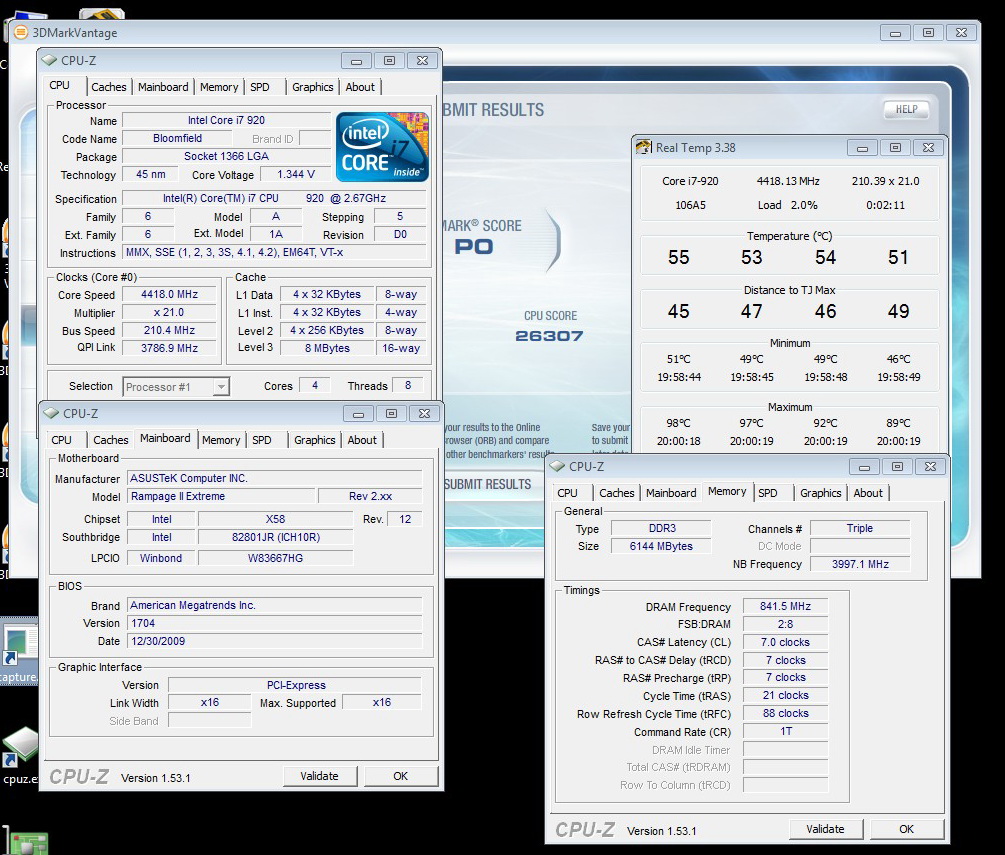
Task: Click the BIOS date 12/30/2009 field
Action: (x=274, y=641)
